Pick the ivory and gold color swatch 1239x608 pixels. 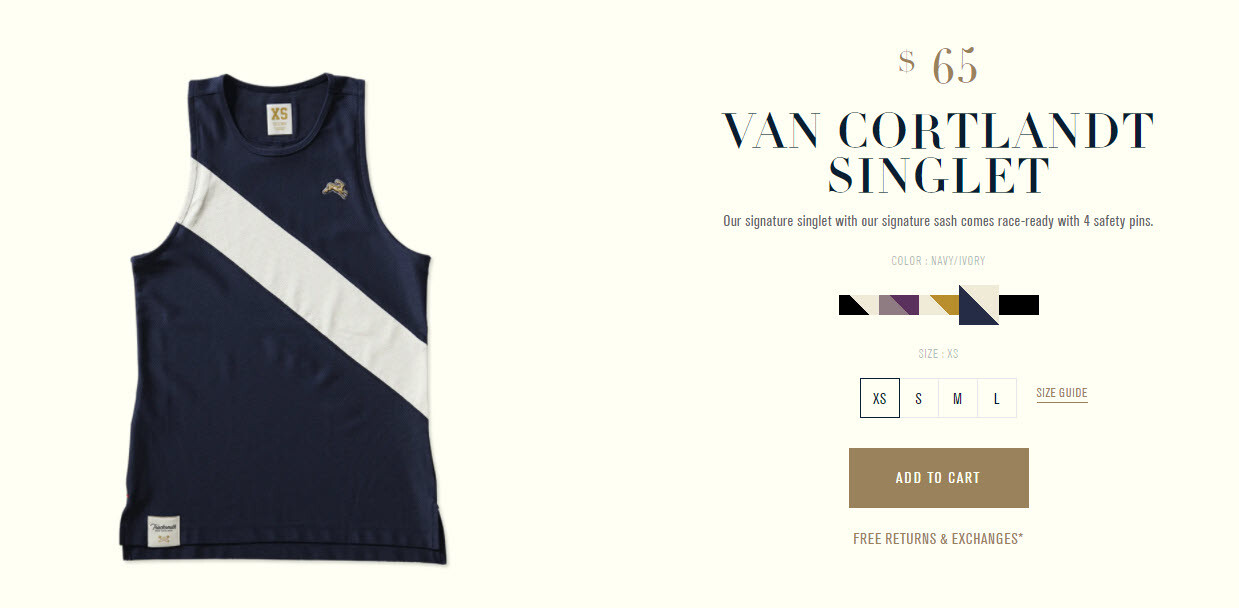tap(939, 305)
